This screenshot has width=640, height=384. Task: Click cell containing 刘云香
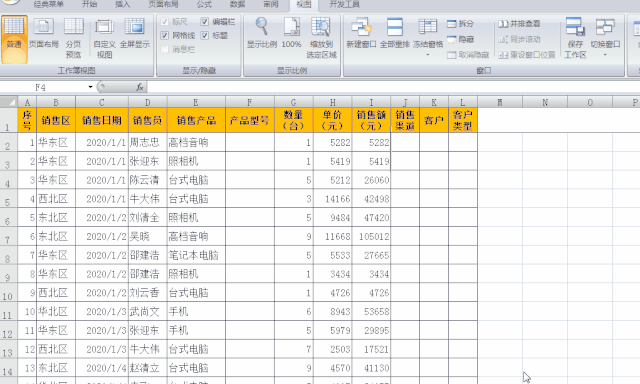click(148, 293)
